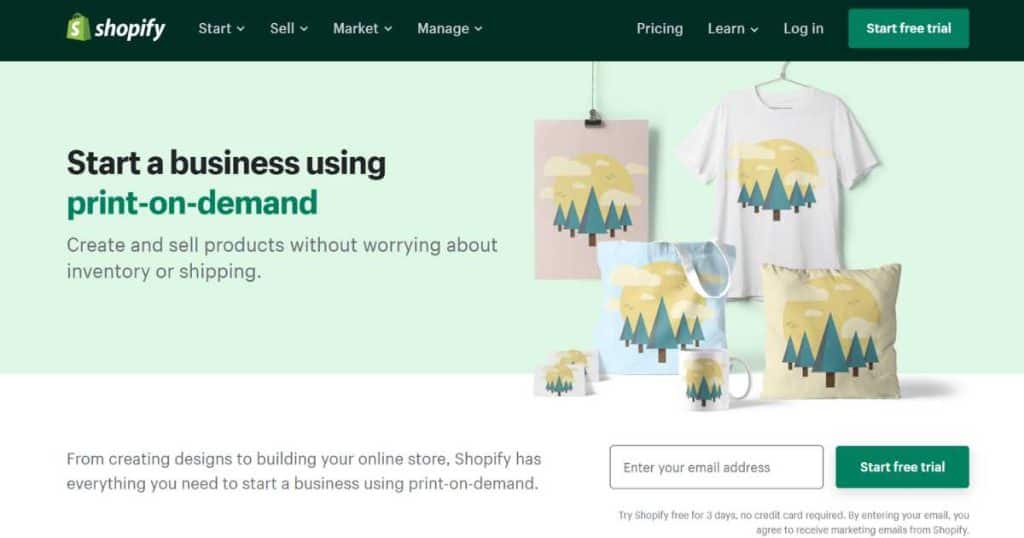The width and height of the screenshot is (1024, 538).
Task: Open the Log in link
Action: [x=803, y=29]
